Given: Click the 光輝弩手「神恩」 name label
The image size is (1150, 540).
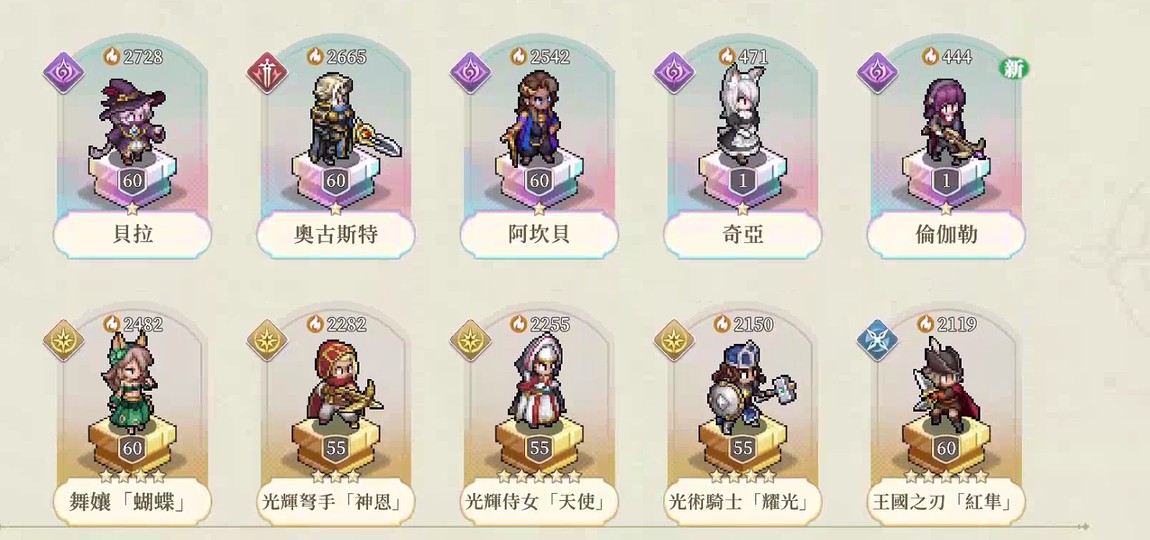Looking at the screenshot, I should pyautogui.click(x=335, y=503).
